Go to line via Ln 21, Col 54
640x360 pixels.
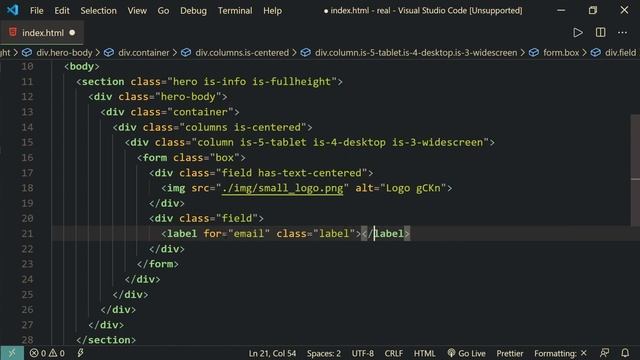coord(272,353)
